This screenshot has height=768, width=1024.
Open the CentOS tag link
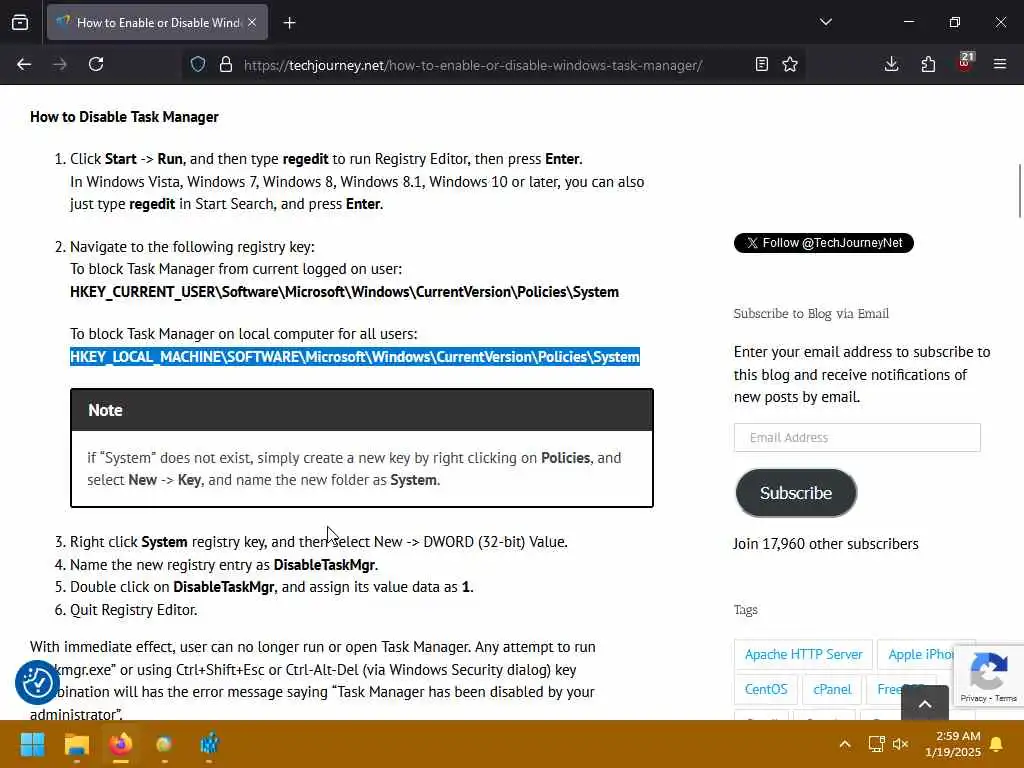[765, 690]
